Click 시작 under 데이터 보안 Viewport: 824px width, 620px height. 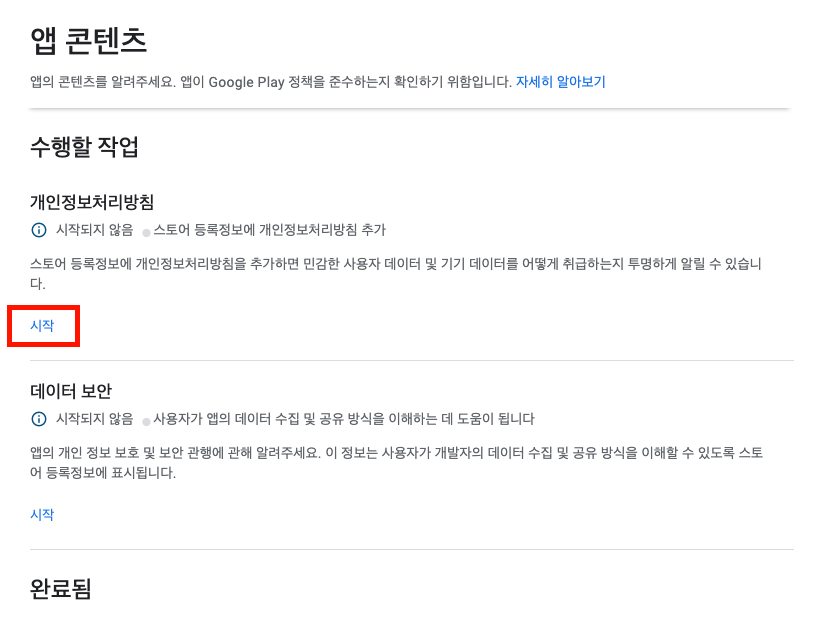(42, 514)
